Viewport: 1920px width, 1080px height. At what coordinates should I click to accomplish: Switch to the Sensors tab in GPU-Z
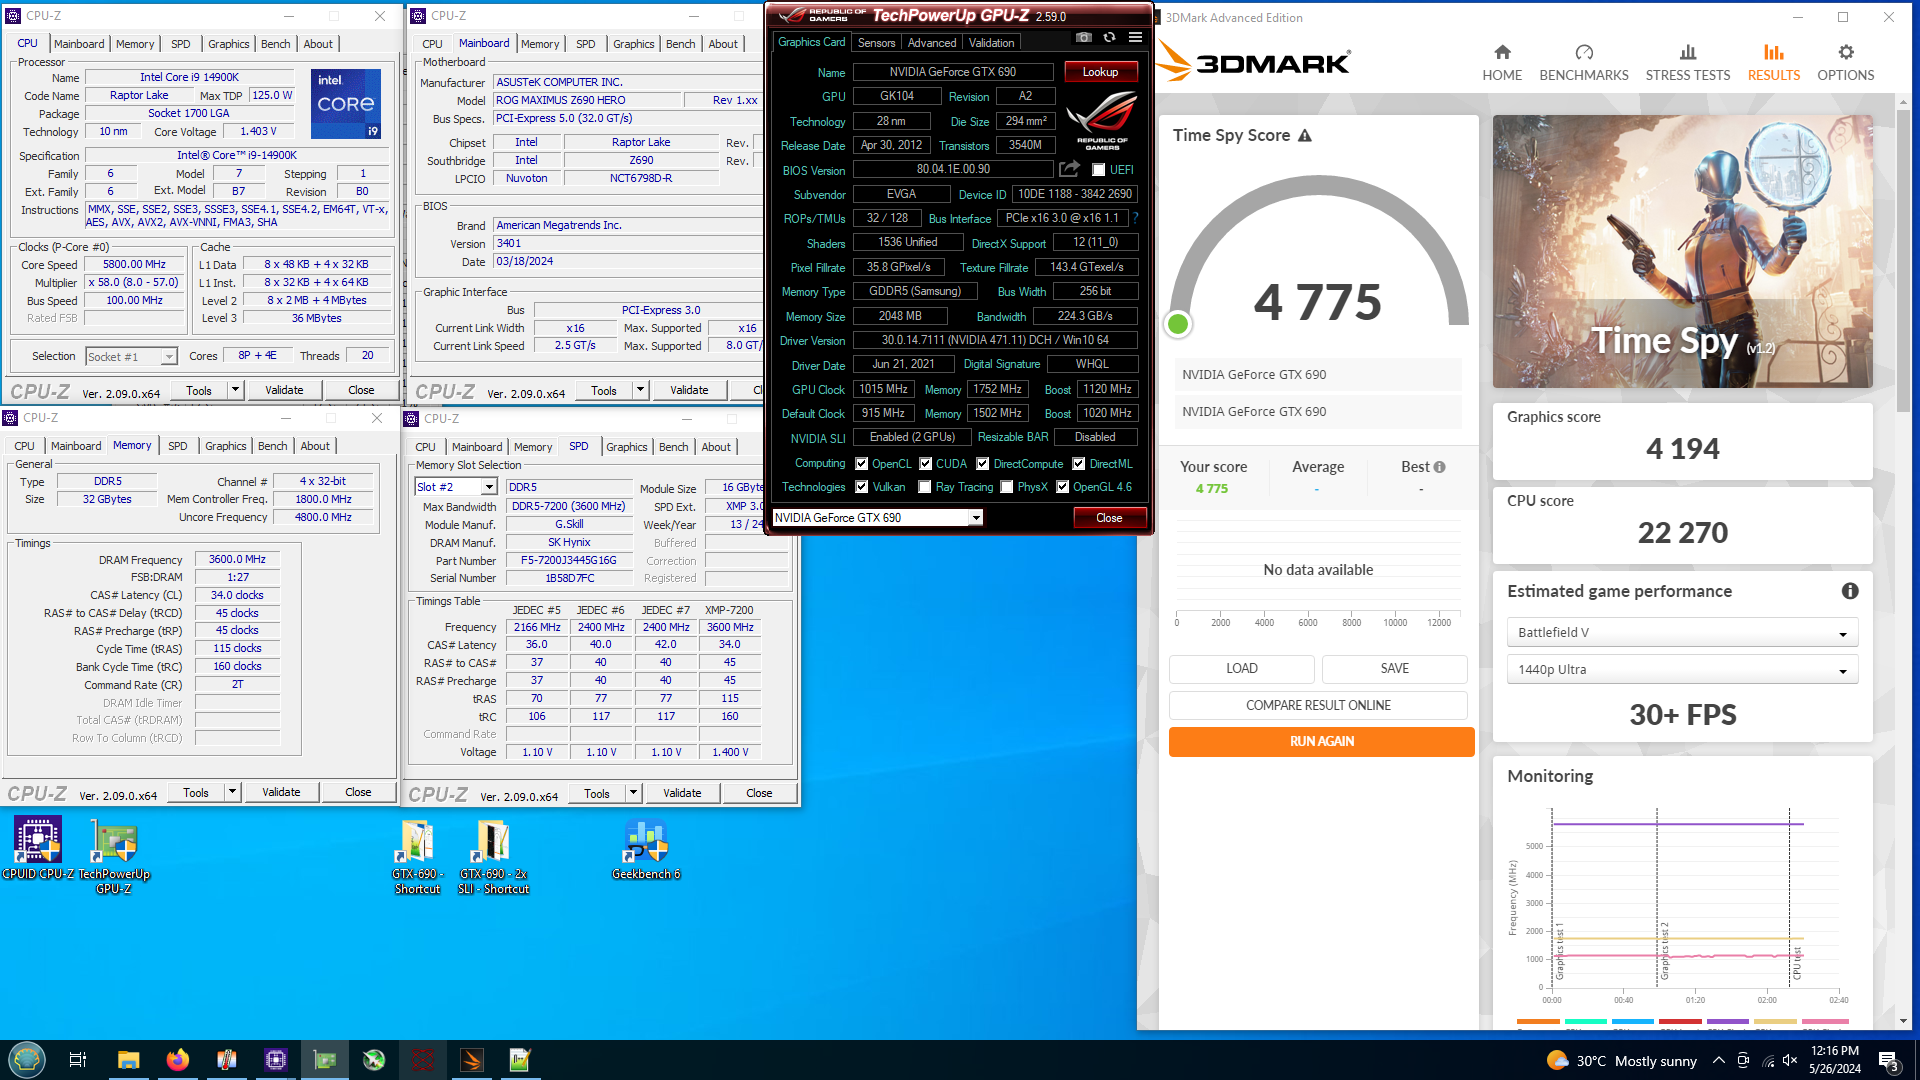pyautogui.click(x=876, y=43)
